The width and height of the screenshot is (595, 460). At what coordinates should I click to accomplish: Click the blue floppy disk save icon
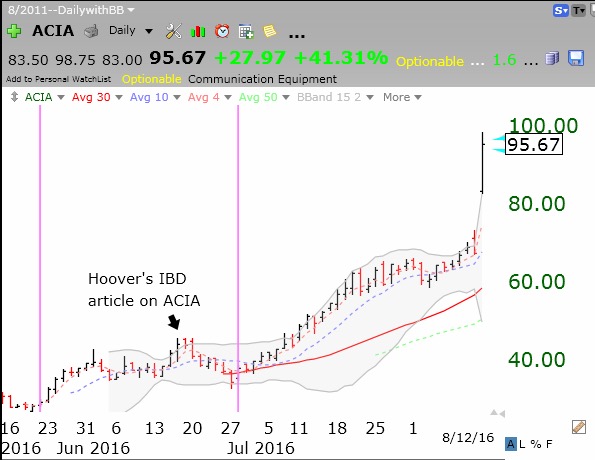pyautogui.click(x=576, y=58)
